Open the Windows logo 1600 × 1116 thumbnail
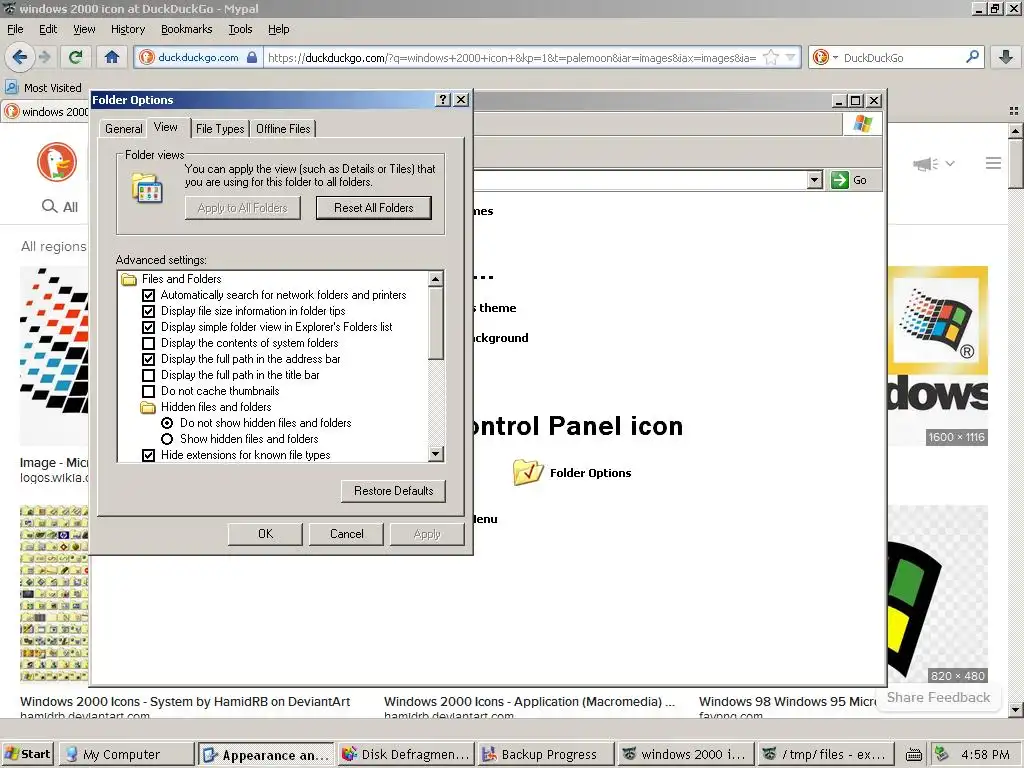Image resolution: width=1024 pixels, height=768 pixels. pyautogui.click(x=938, y=356)
